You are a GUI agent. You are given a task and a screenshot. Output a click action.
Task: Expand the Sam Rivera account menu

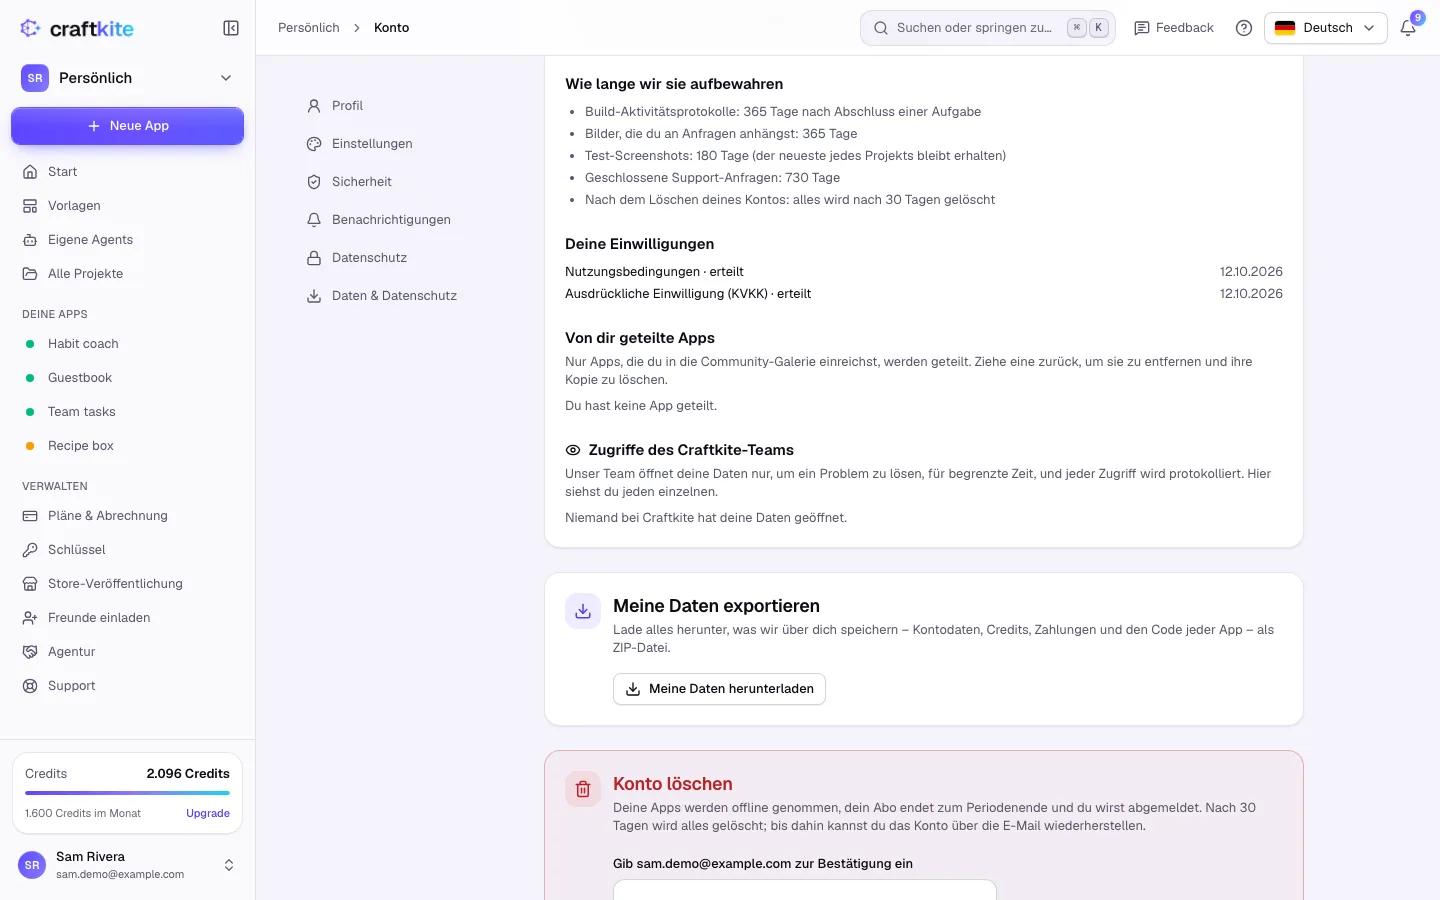[127, 865]
